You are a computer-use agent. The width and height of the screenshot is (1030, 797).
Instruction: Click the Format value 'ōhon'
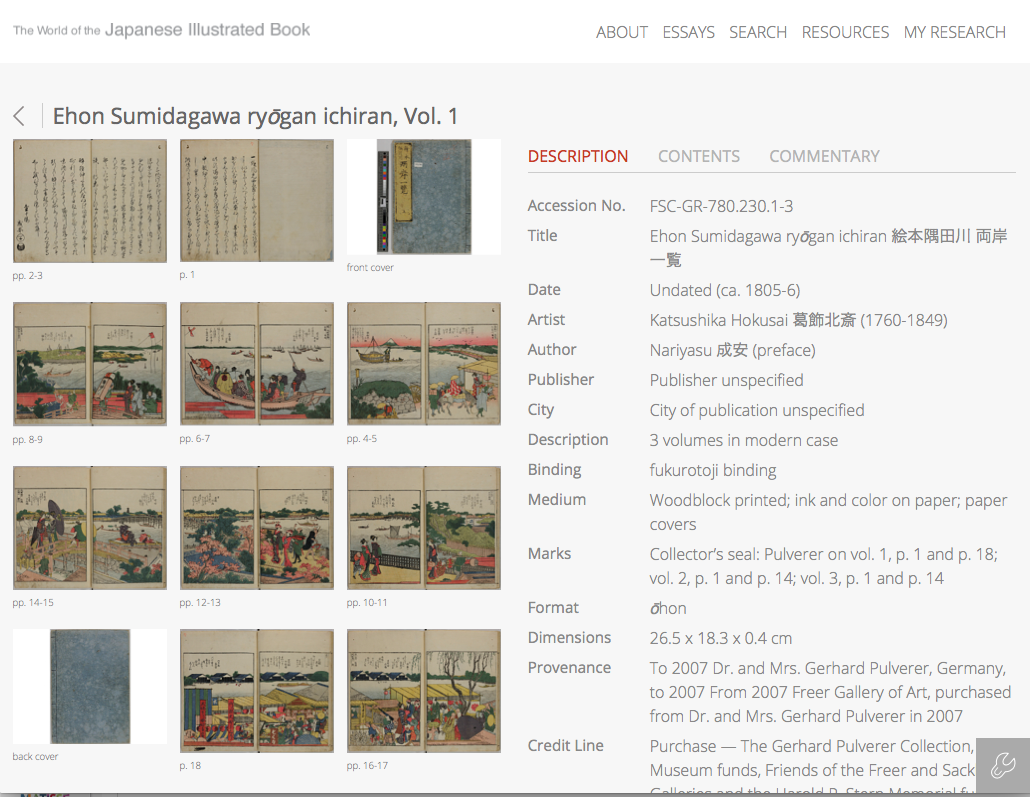tap(668, 608)
